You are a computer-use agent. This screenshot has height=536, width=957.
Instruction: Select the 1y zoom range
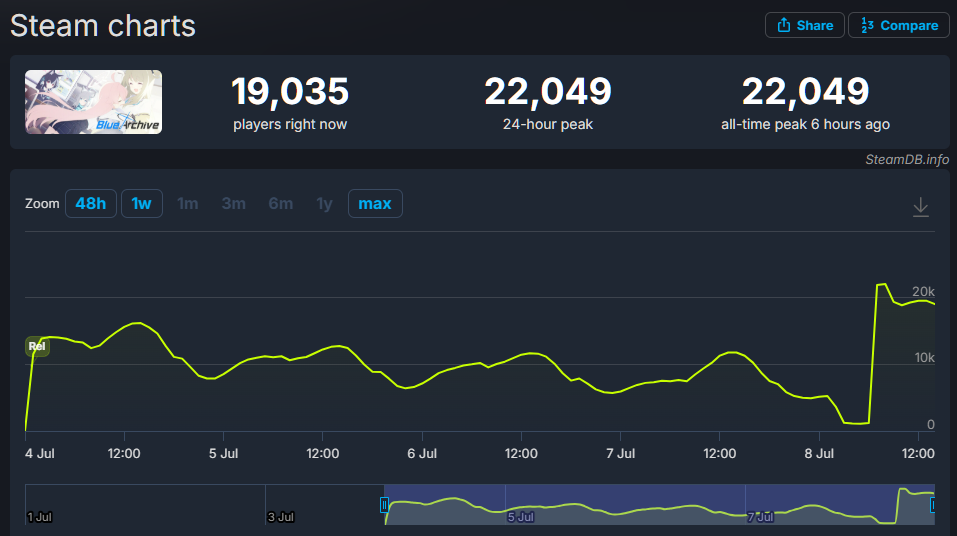(x=325, y=203)
